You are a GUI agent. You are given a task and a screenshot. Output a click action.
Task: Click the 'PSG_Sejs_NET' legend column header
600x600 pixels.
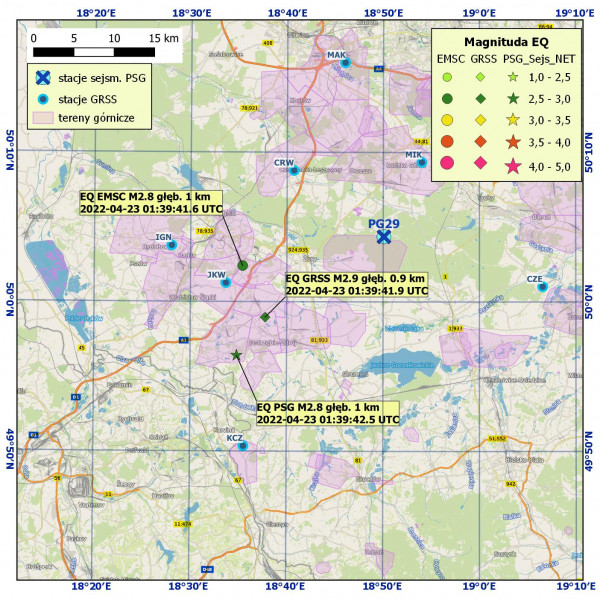point(539,59)
